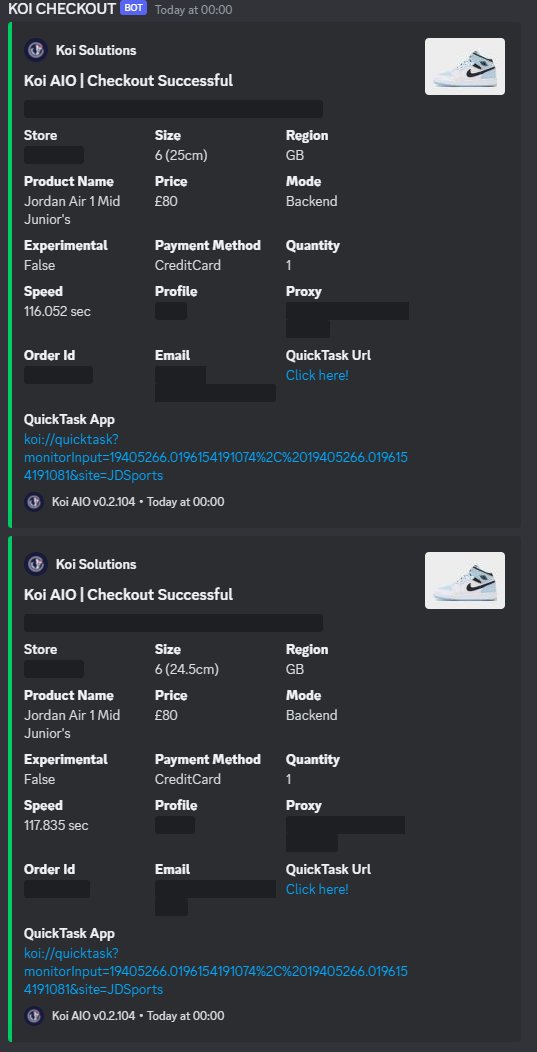Click Koi Solutions avatar icon in second embed
The image size is (537, 1052).
click(35, 564)
